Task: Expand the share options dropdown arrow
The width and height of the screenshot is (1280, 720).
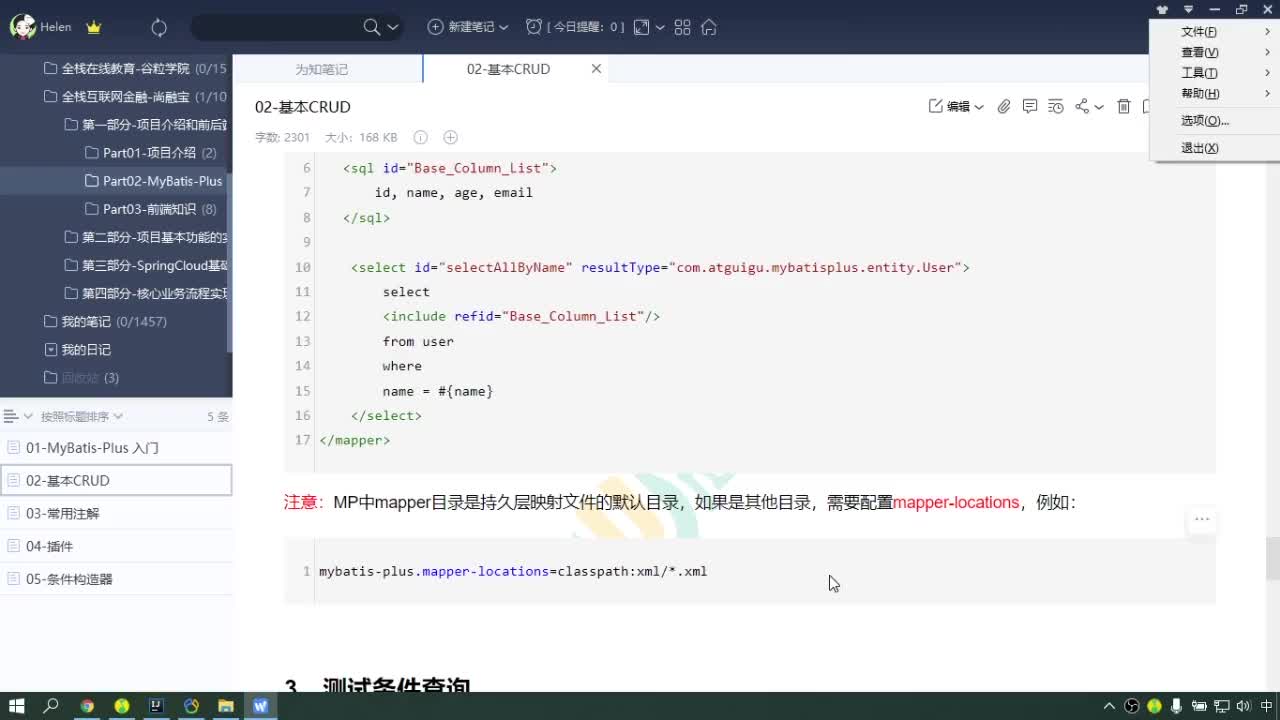Action: 1099,107
